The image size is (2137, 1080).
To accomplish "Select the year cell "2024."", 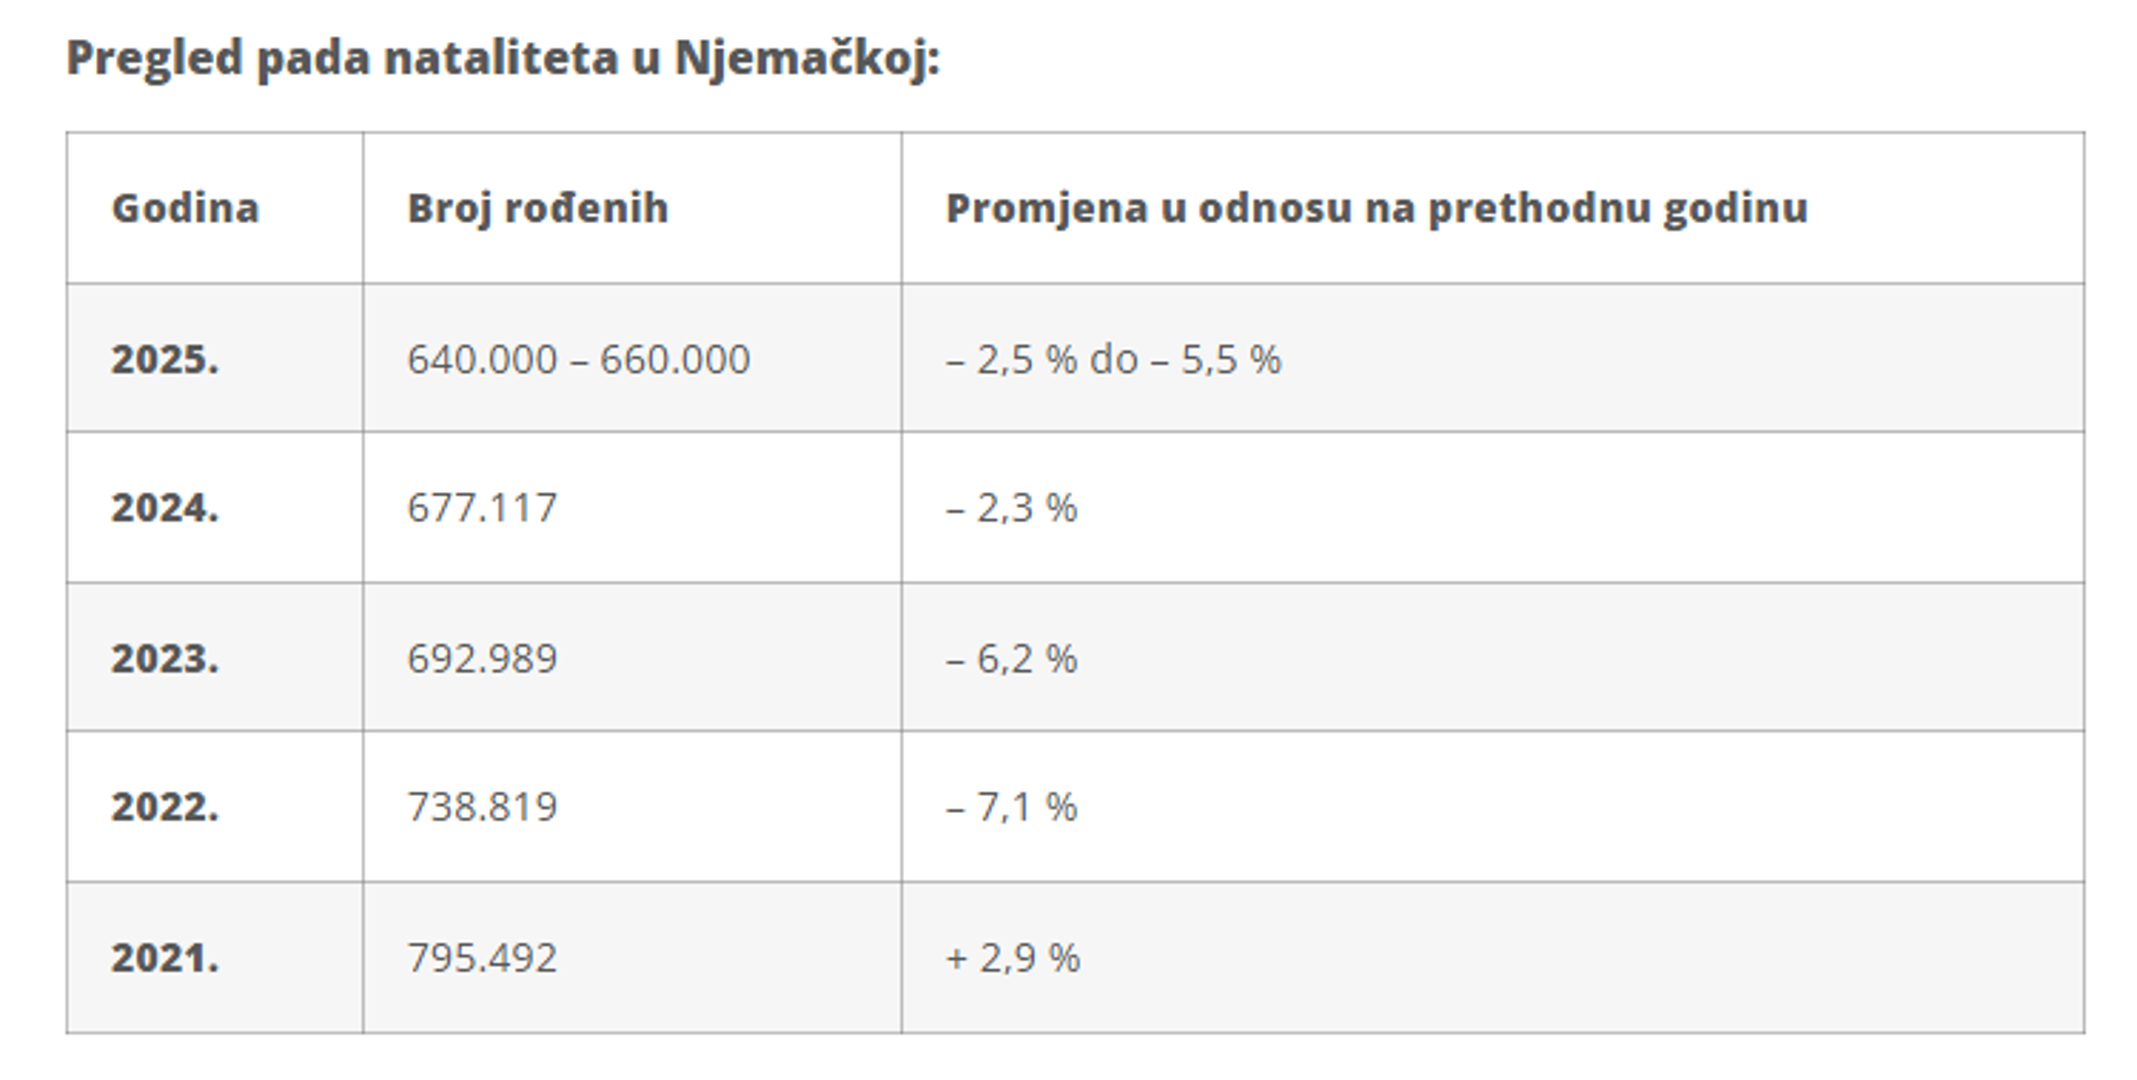I will click(164, 508).
